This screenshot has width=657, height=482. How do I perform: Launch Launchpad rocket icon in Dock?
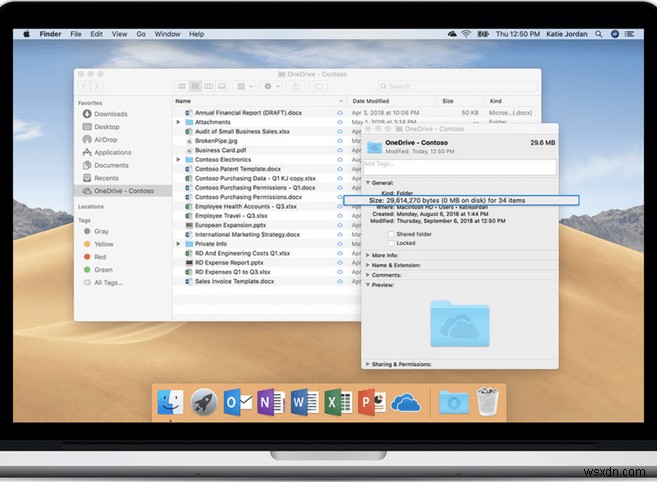(204, 402)
